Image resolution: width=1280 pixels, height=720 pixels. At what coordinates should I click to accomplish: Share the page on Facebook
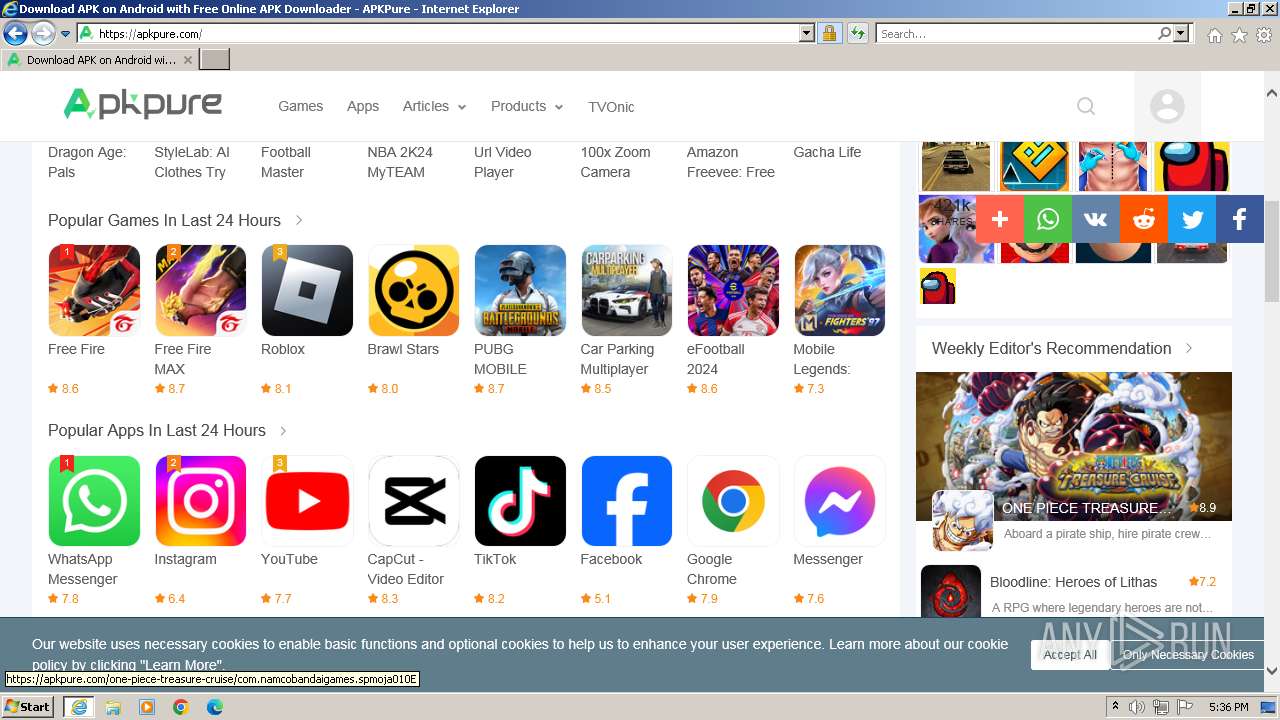(x=1240, y=219)
